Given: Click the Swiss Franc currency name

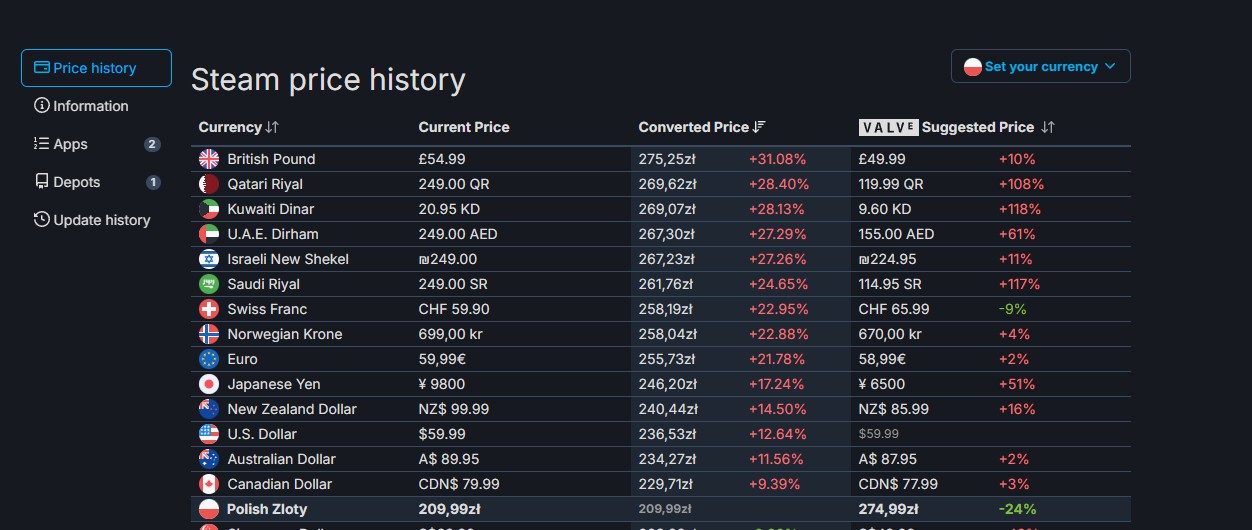Looking at the screenshot, I should [x=267, y=309].
